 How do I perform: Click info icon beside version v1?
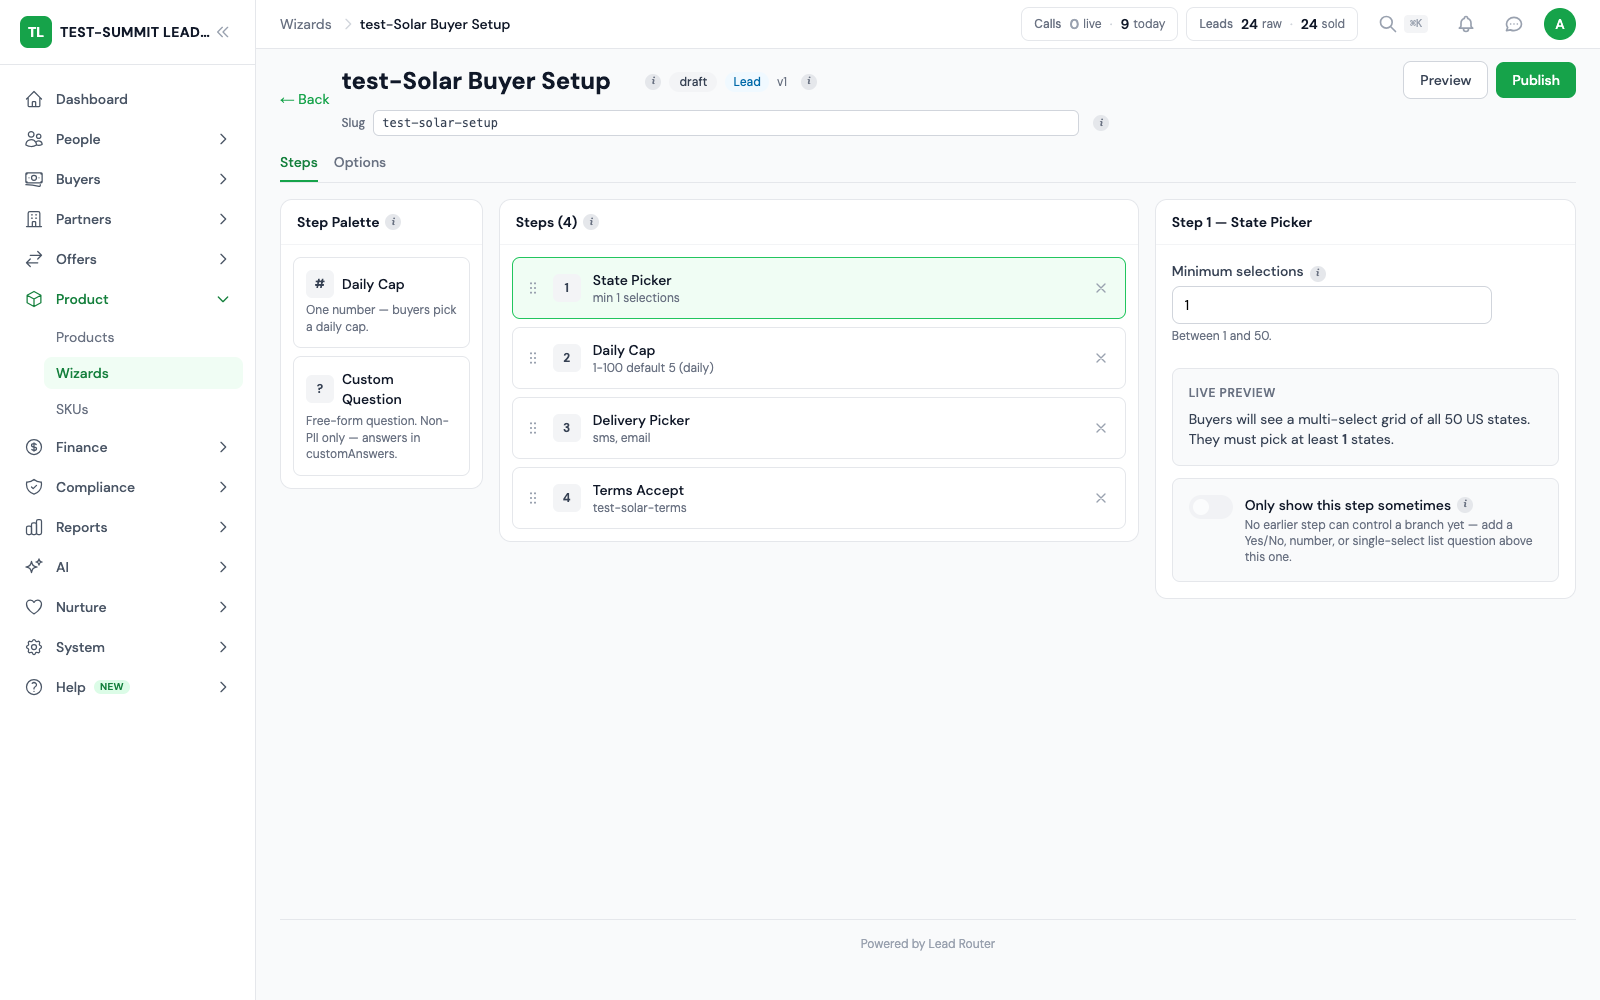point(809,82)
